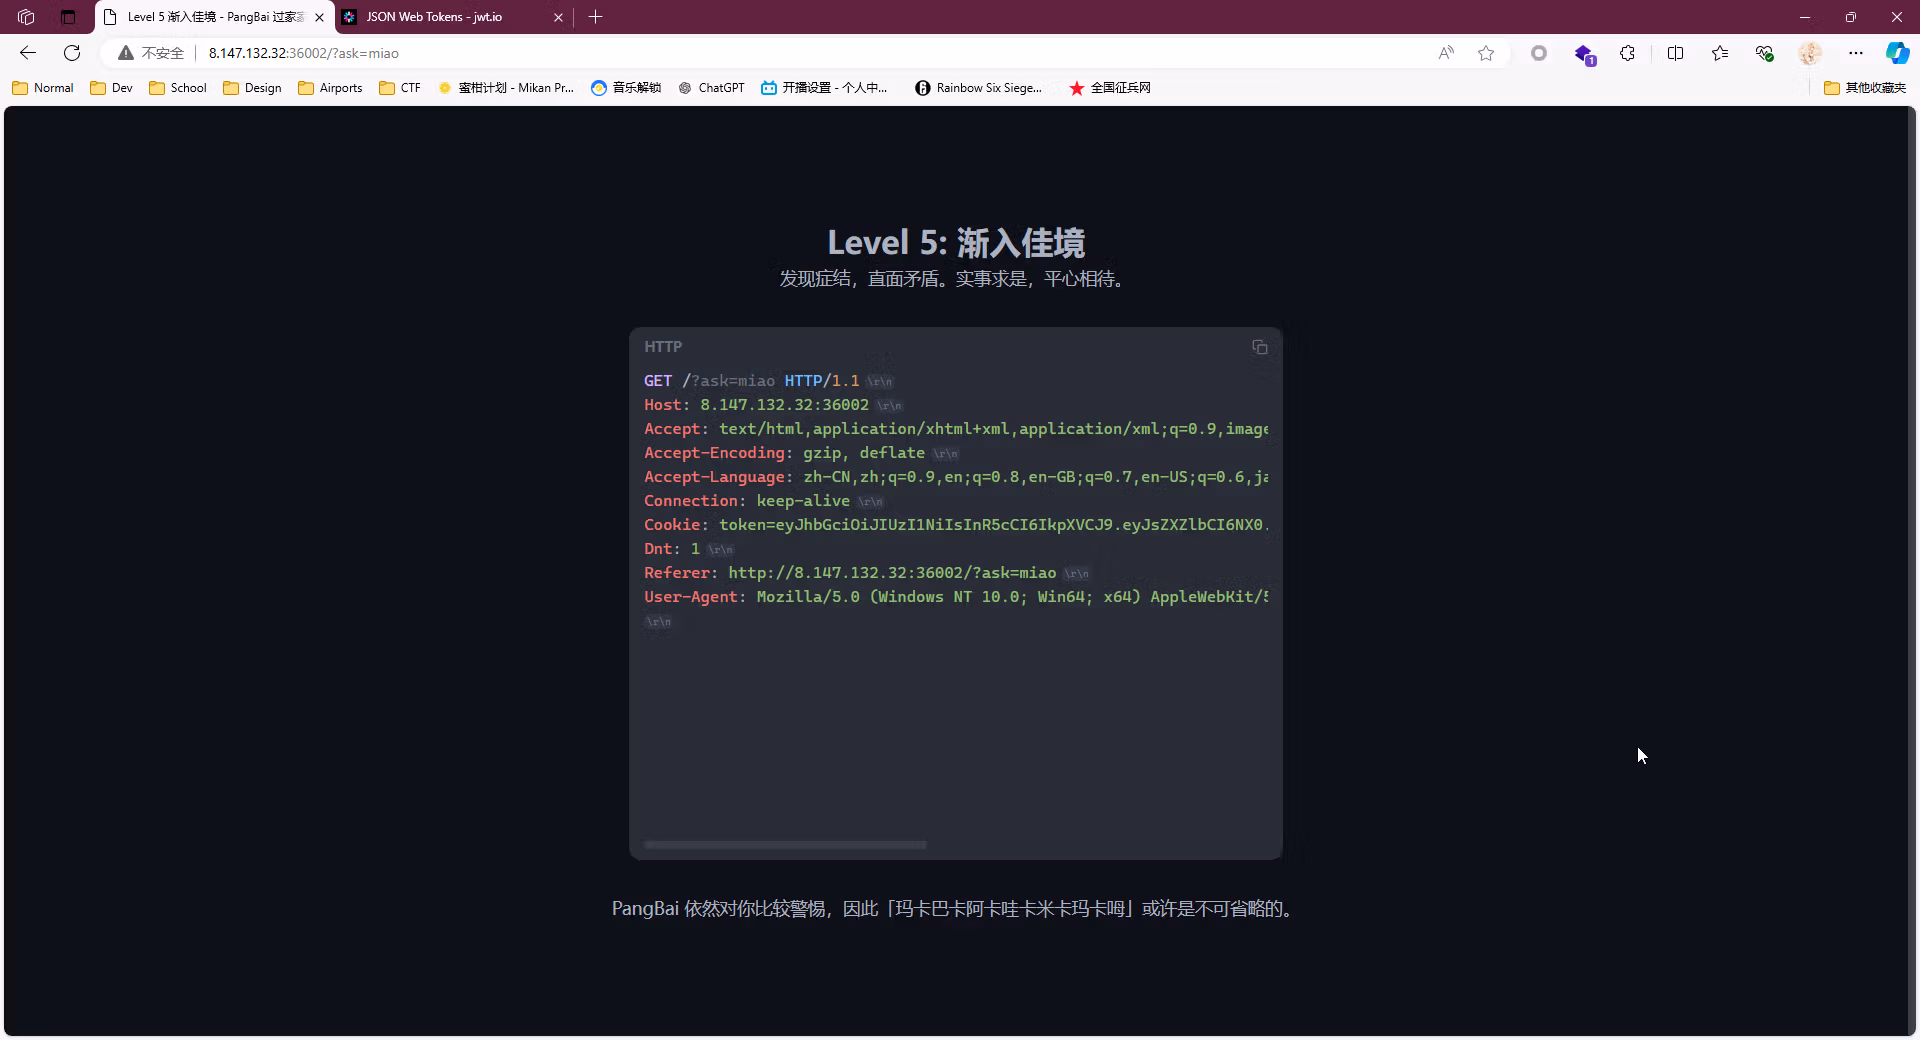Open the split screen view

(x=1676, y=53)
